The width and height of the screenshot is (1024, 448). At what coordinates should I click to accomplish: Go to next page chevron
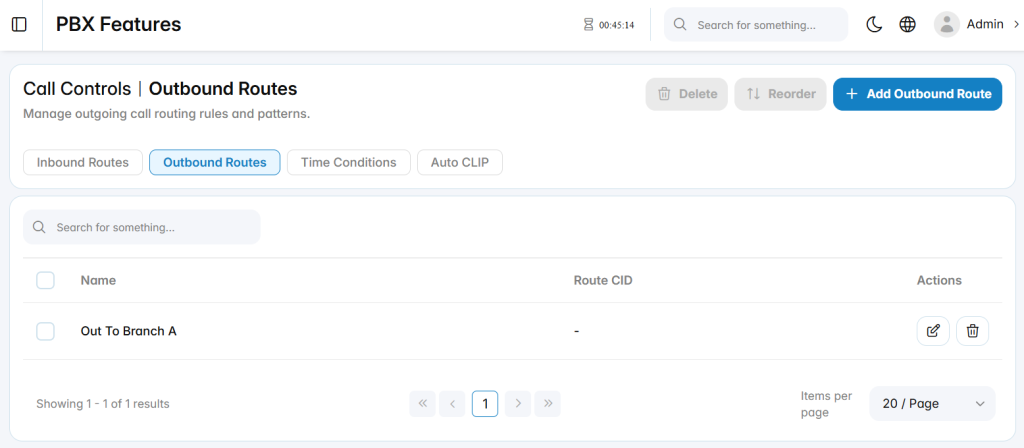pyautogui.click(x=518, y=404)
